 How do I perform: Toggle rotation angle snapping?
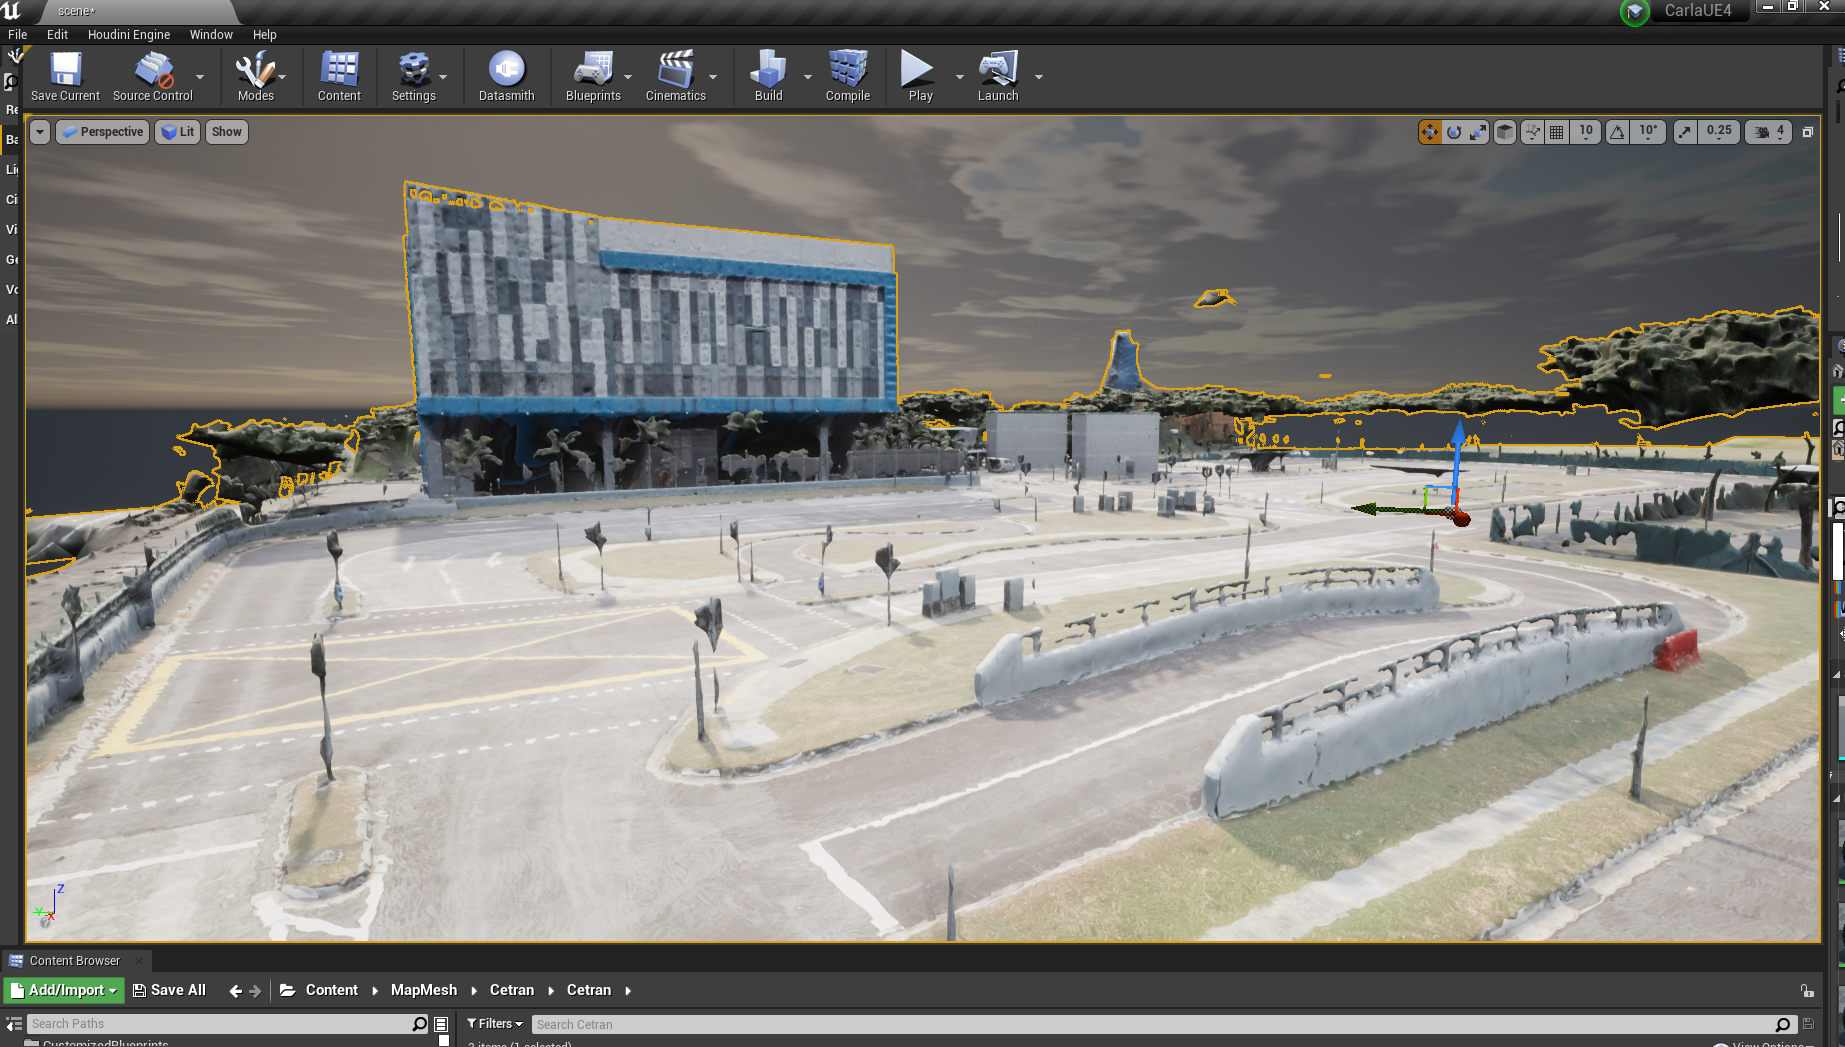coord(1618,132)
